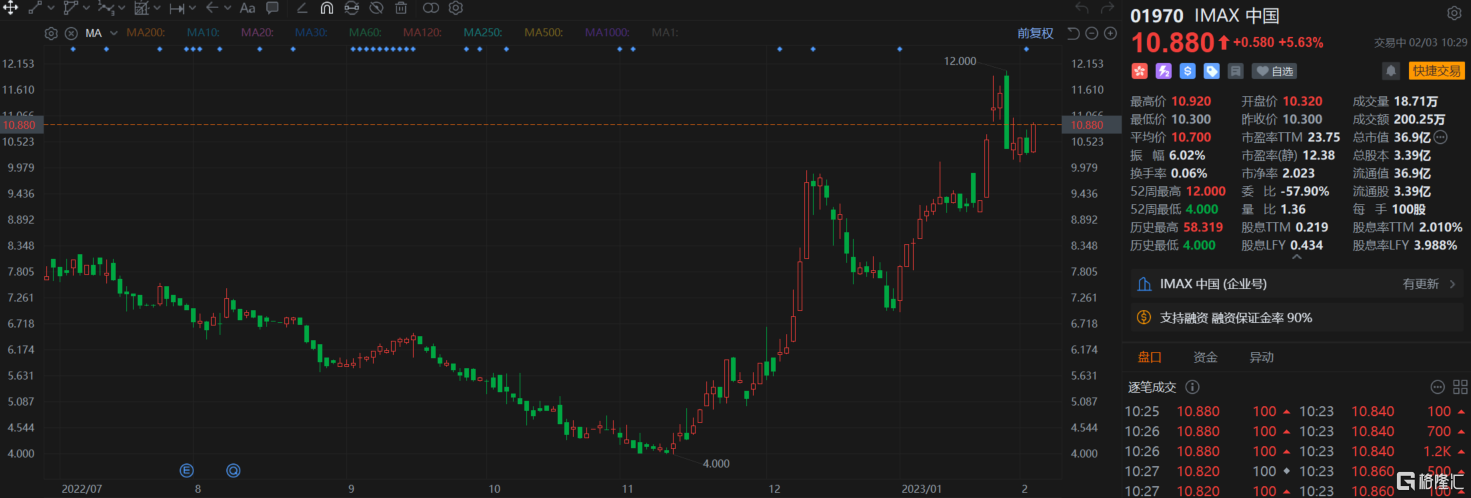Reset chart view with rotate arrow
Viewport: 1471px width, 498px height.
coord(1073,33)
